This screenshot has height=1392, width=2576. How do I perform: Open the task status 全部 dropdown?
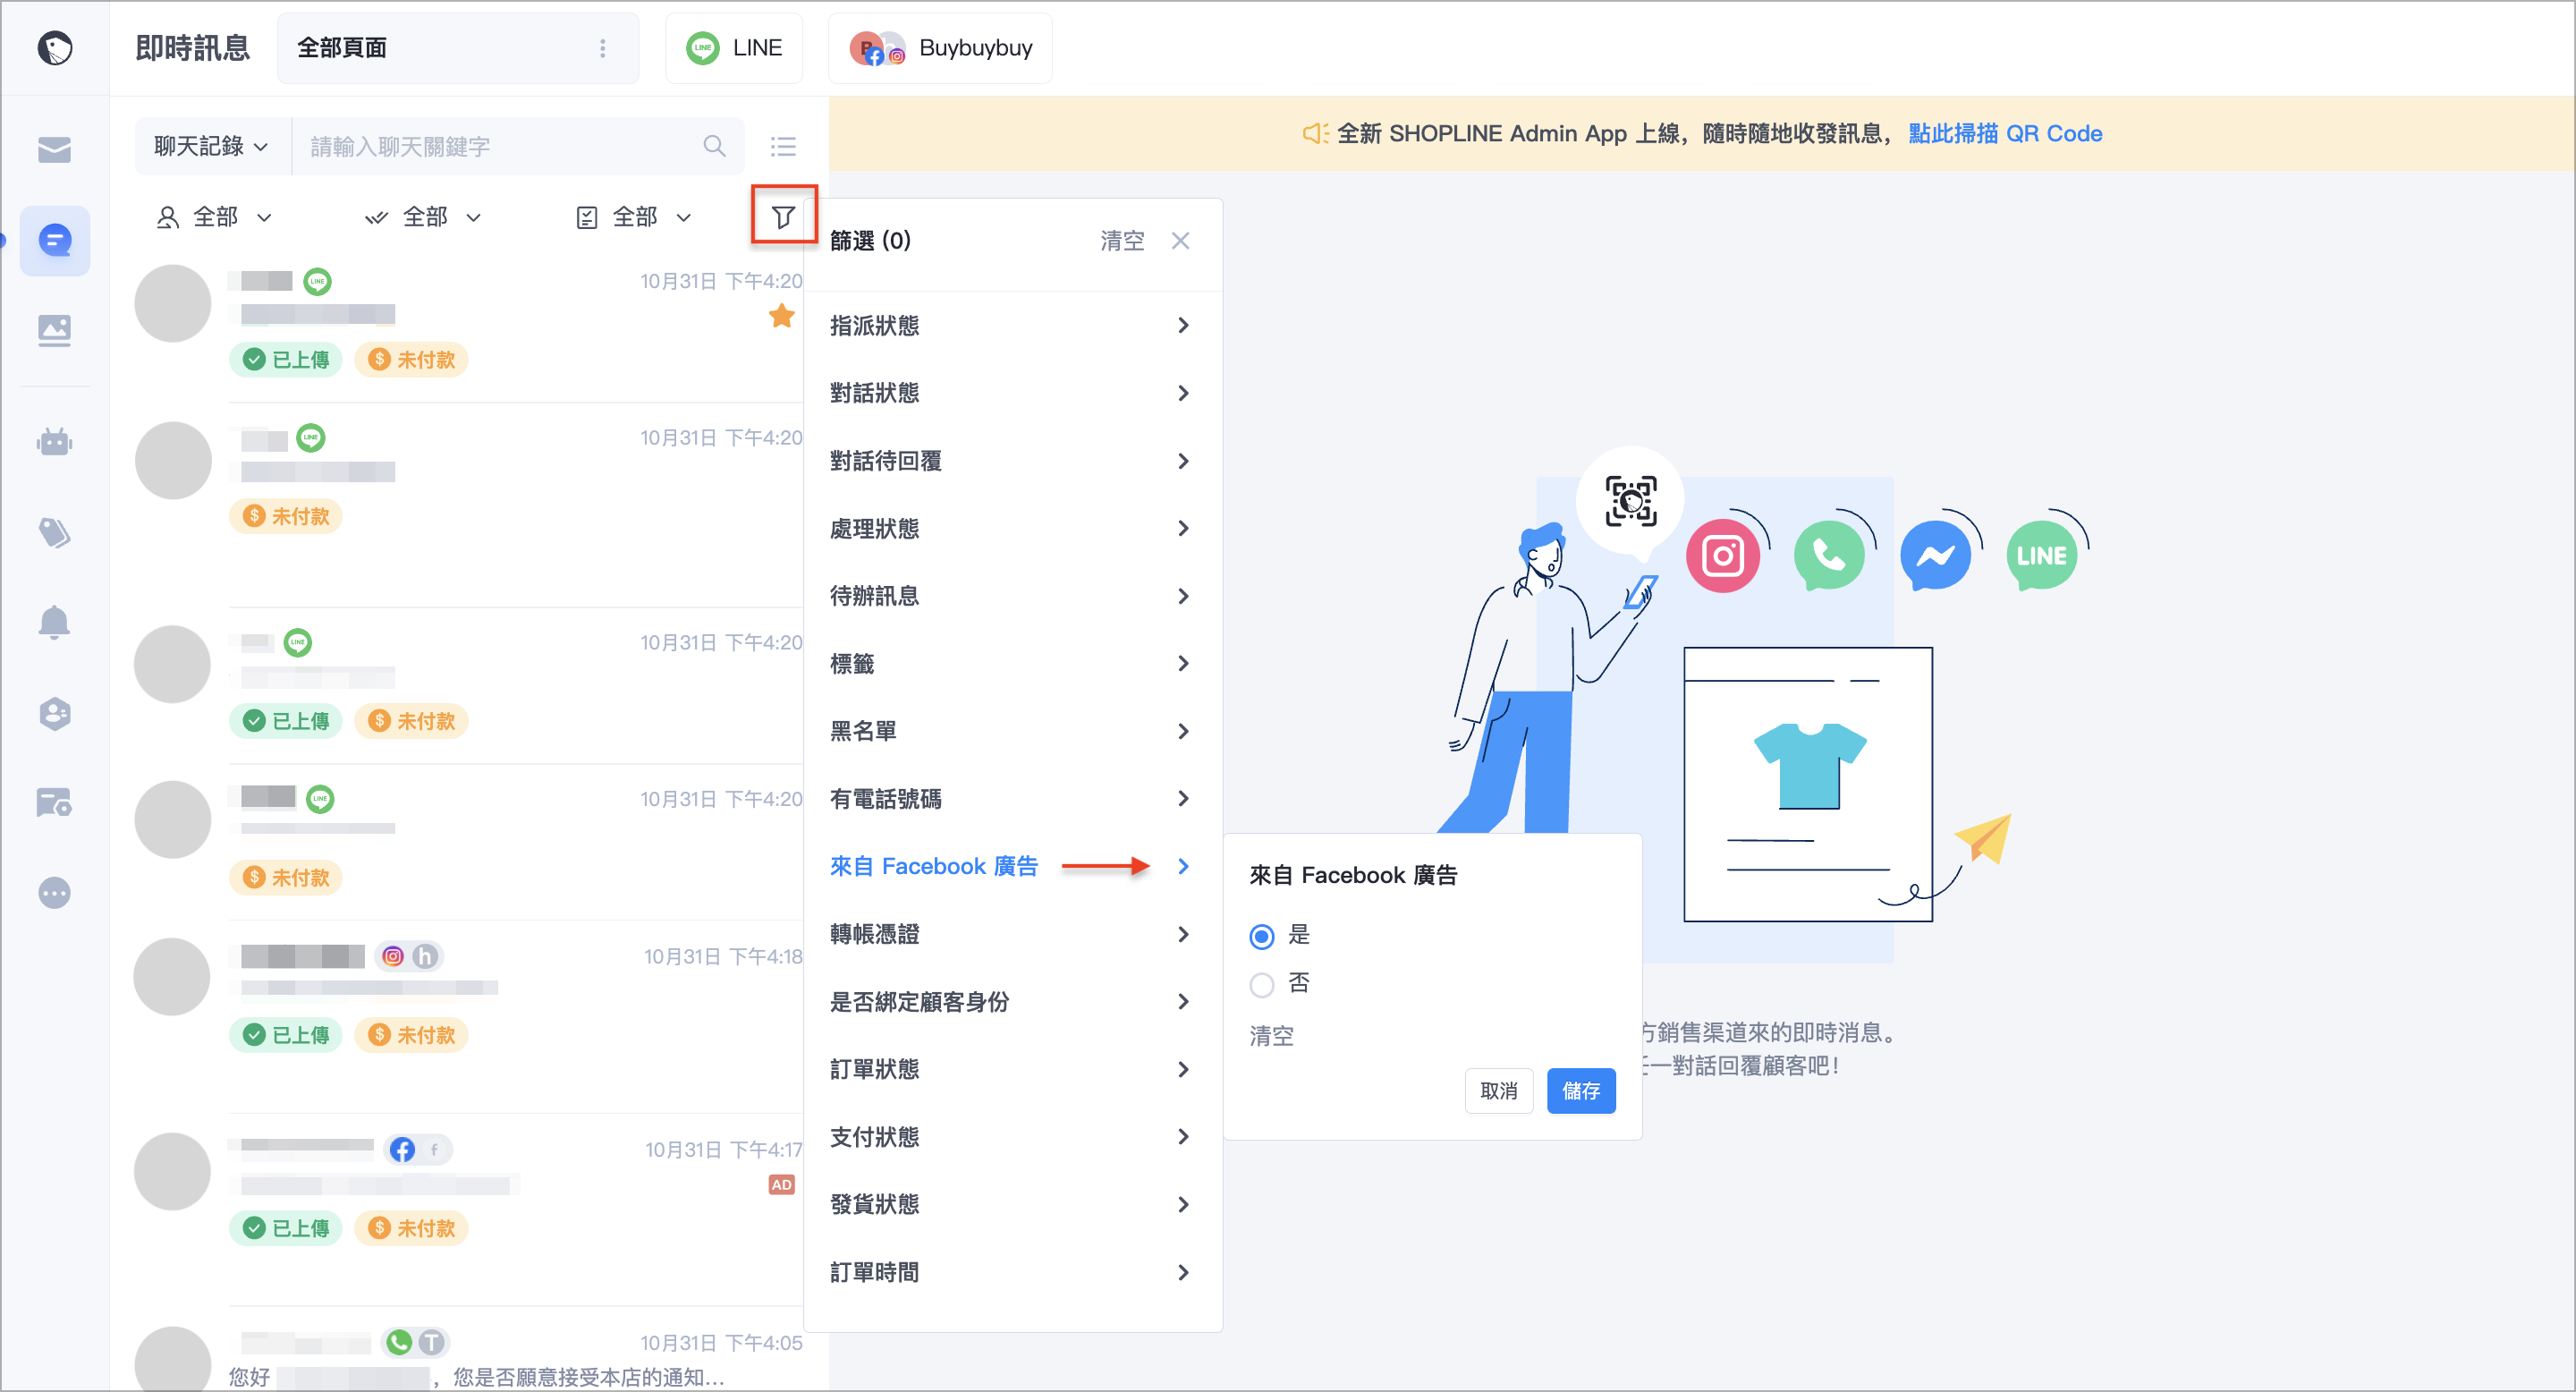(x=634, y=216)
